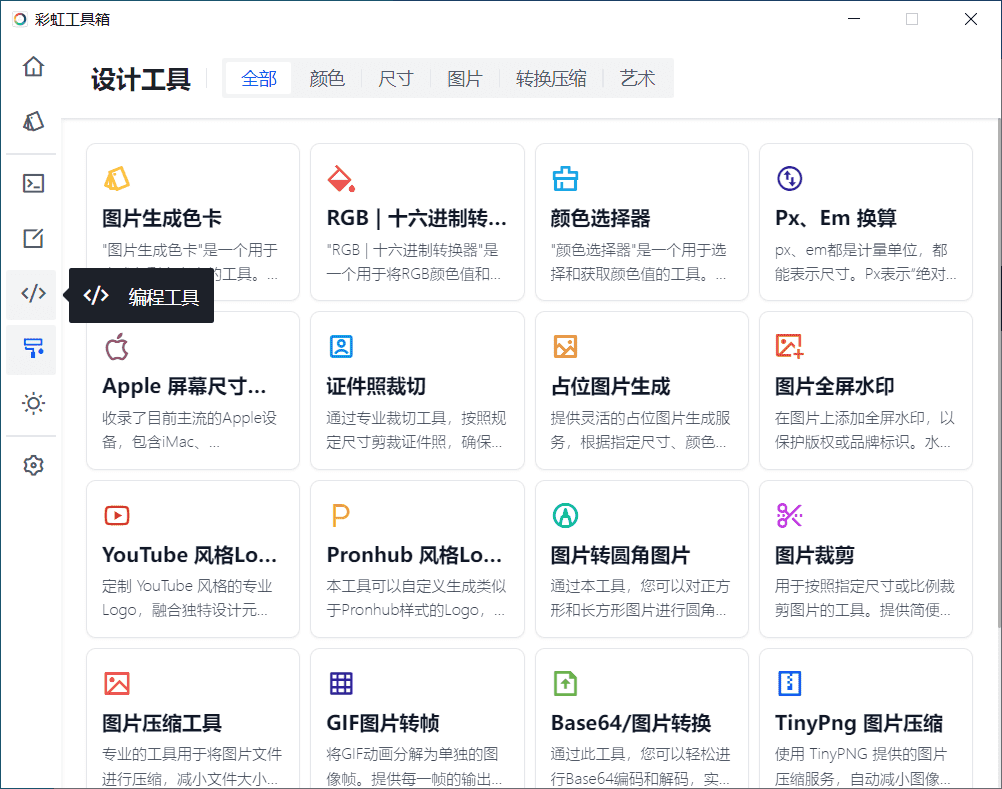Launch the 证件照裁切 tool
Image resolution: width=1002 pixels, height=789 pixels.
[x=417, y=390]
